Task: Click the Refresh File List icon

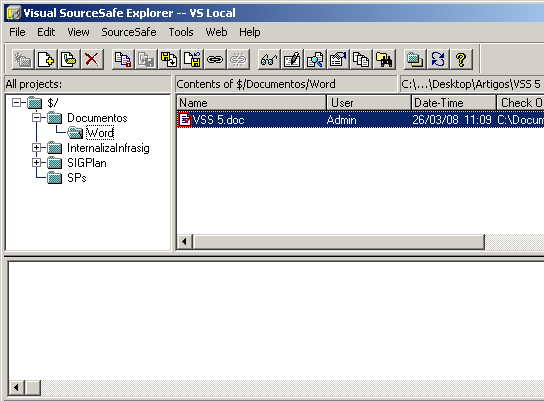Action: pyautogui.click(x=438, y=59)
